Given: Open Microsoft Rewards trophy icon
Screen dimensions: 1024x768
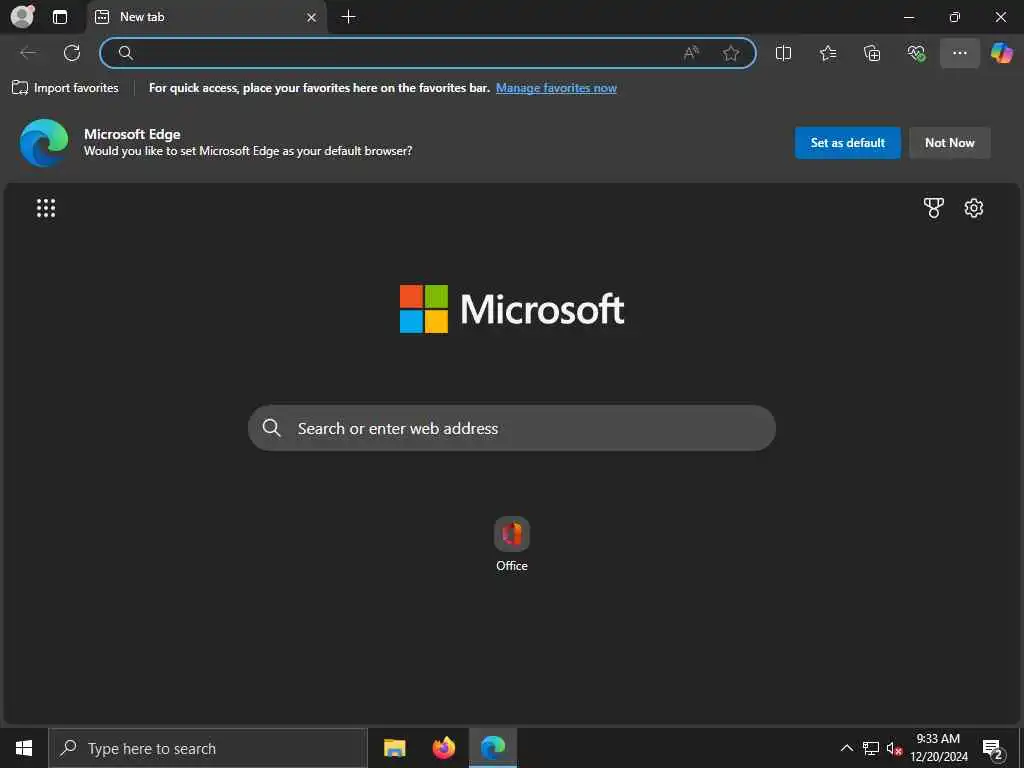Looking at the screenshot, I should (x=933, y=208).
